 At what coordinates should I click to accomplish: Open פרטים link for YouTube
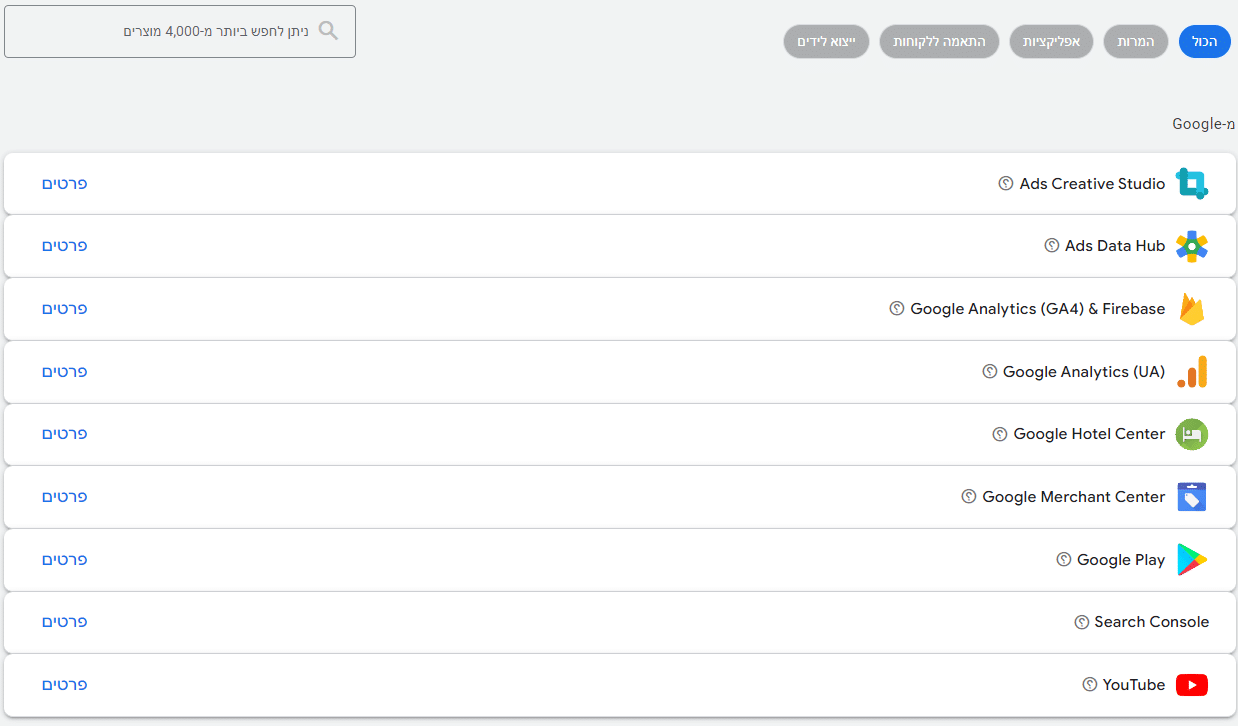pyautogui.click(x=65, y=685)
